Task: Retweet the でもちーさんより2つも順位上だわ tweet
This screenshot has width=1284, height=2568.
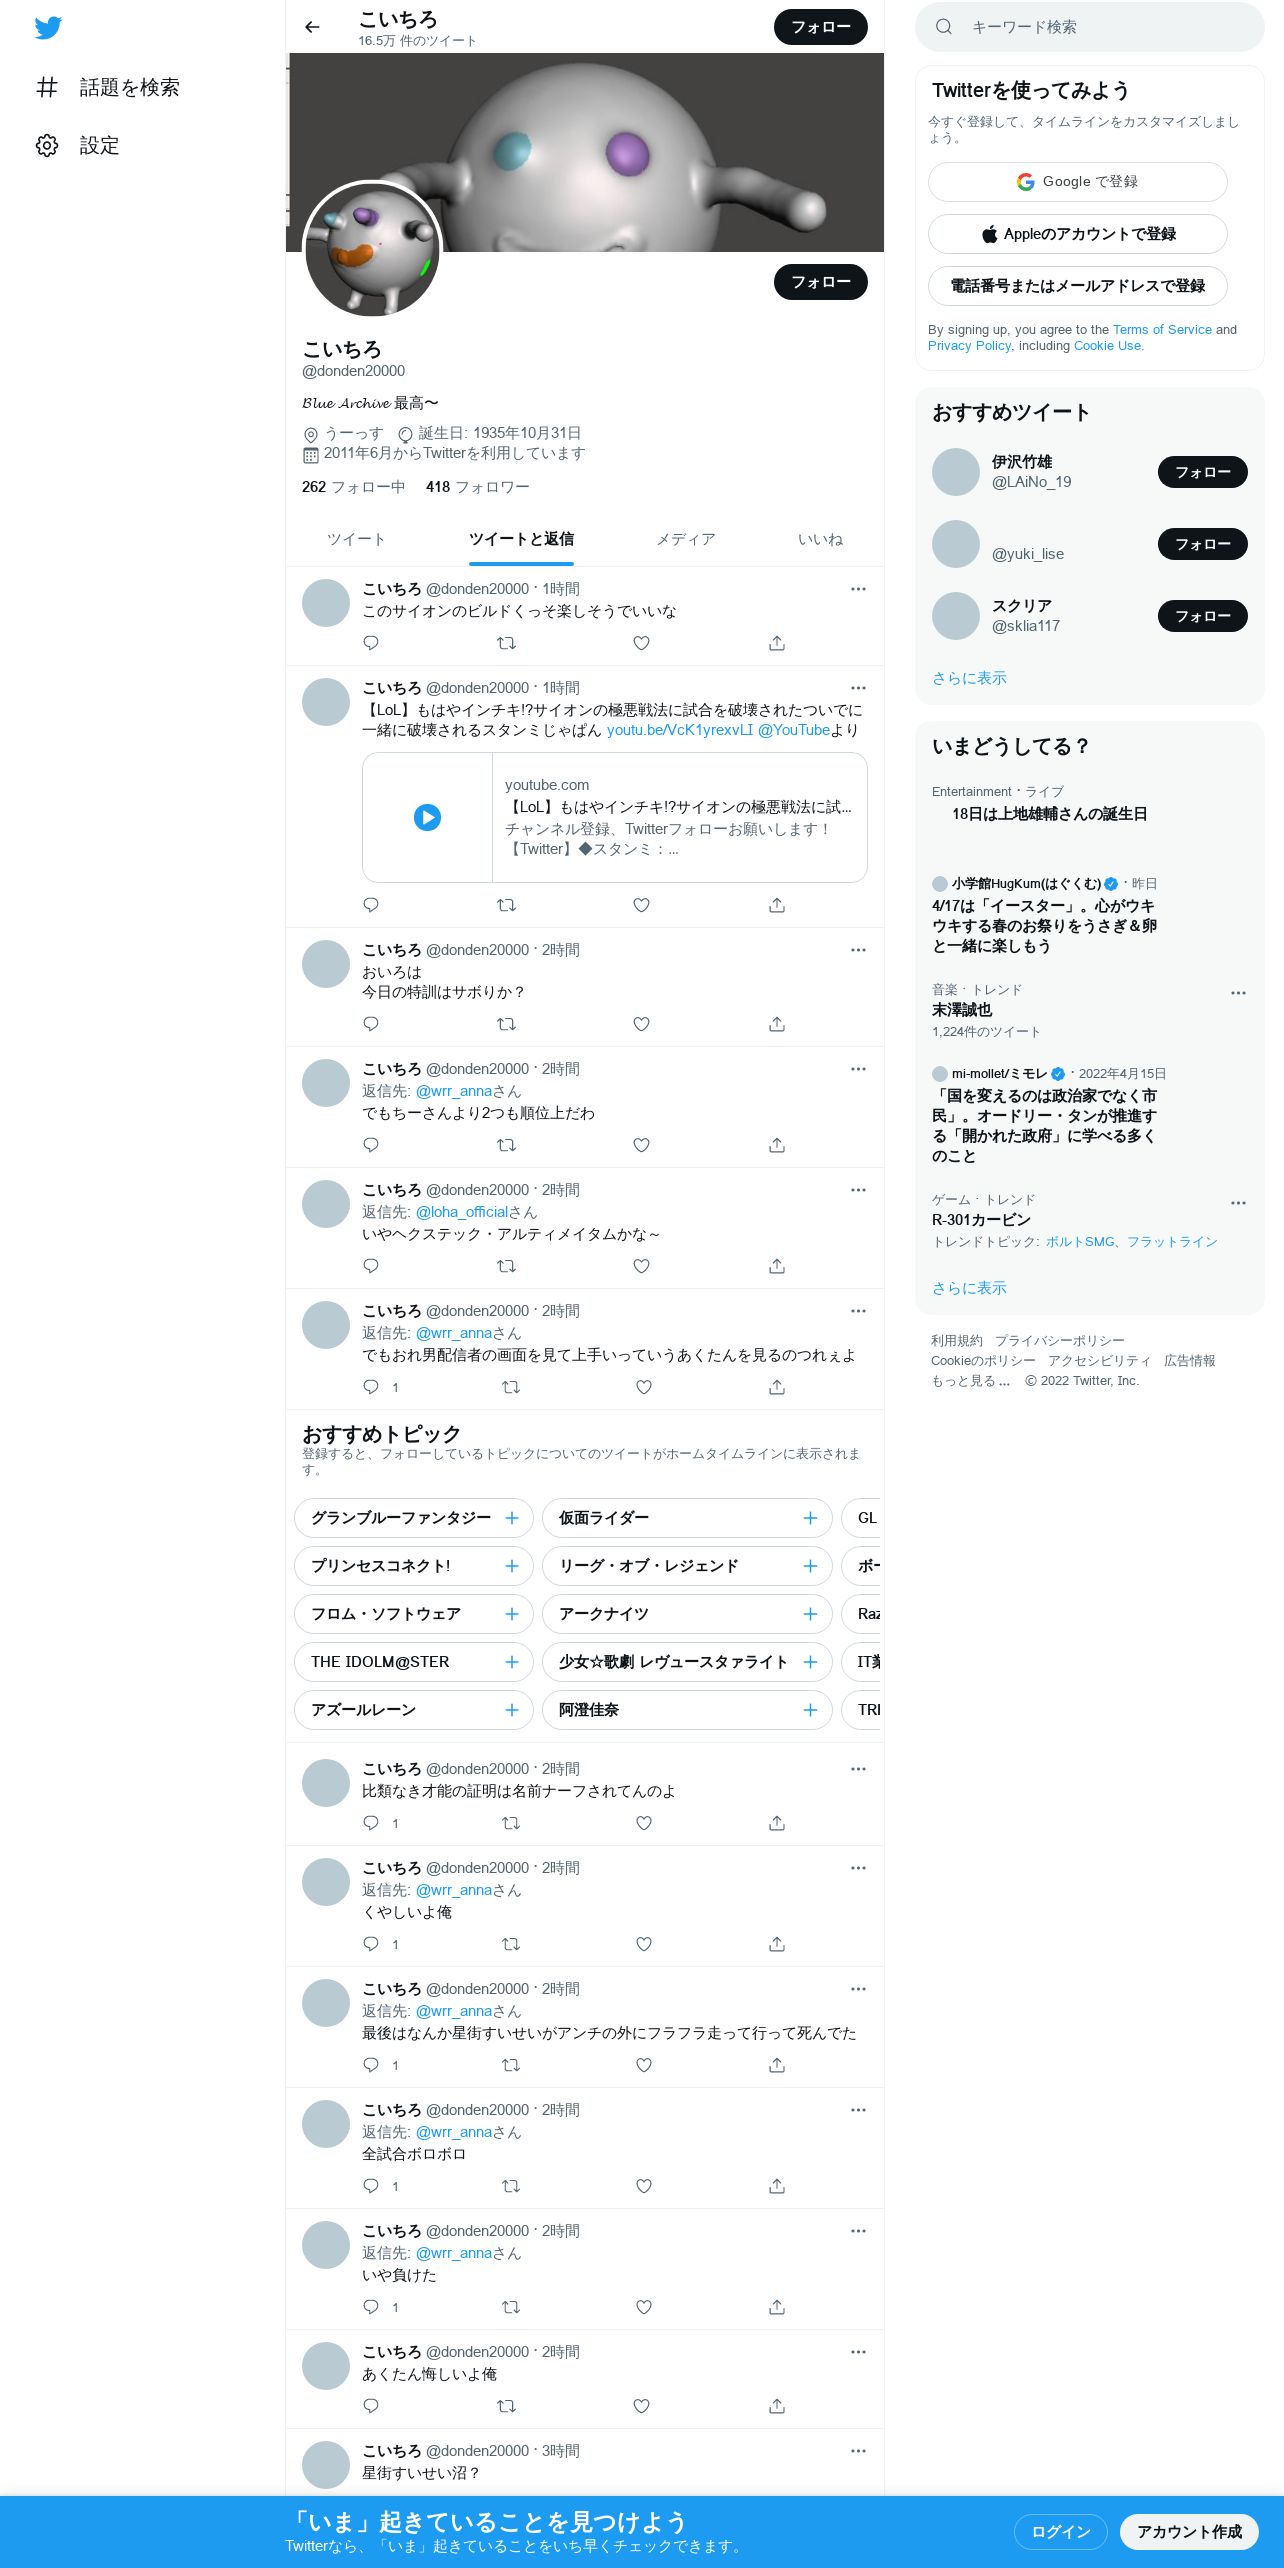Action: tap(507, 1144)
